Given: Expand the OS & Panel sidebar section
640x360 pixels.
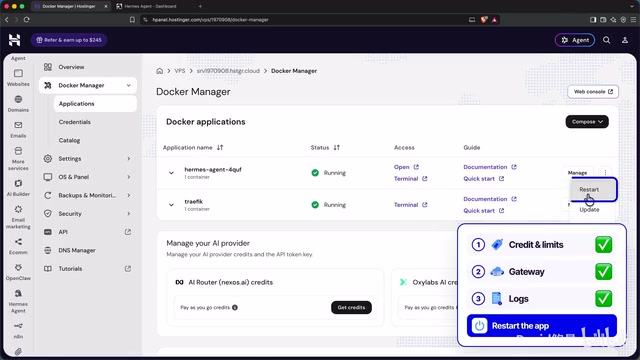Looking at the screenshot, I should coord(129,177).
